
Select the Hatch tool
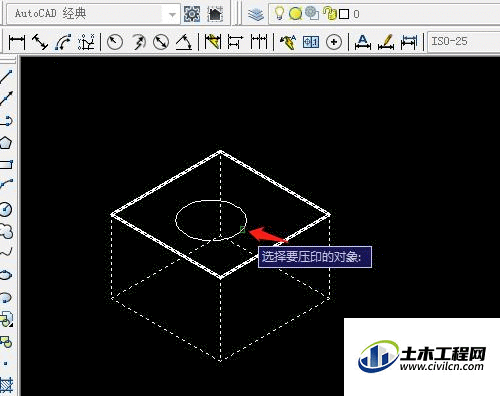pyautogui.click(x=7, y=385)
